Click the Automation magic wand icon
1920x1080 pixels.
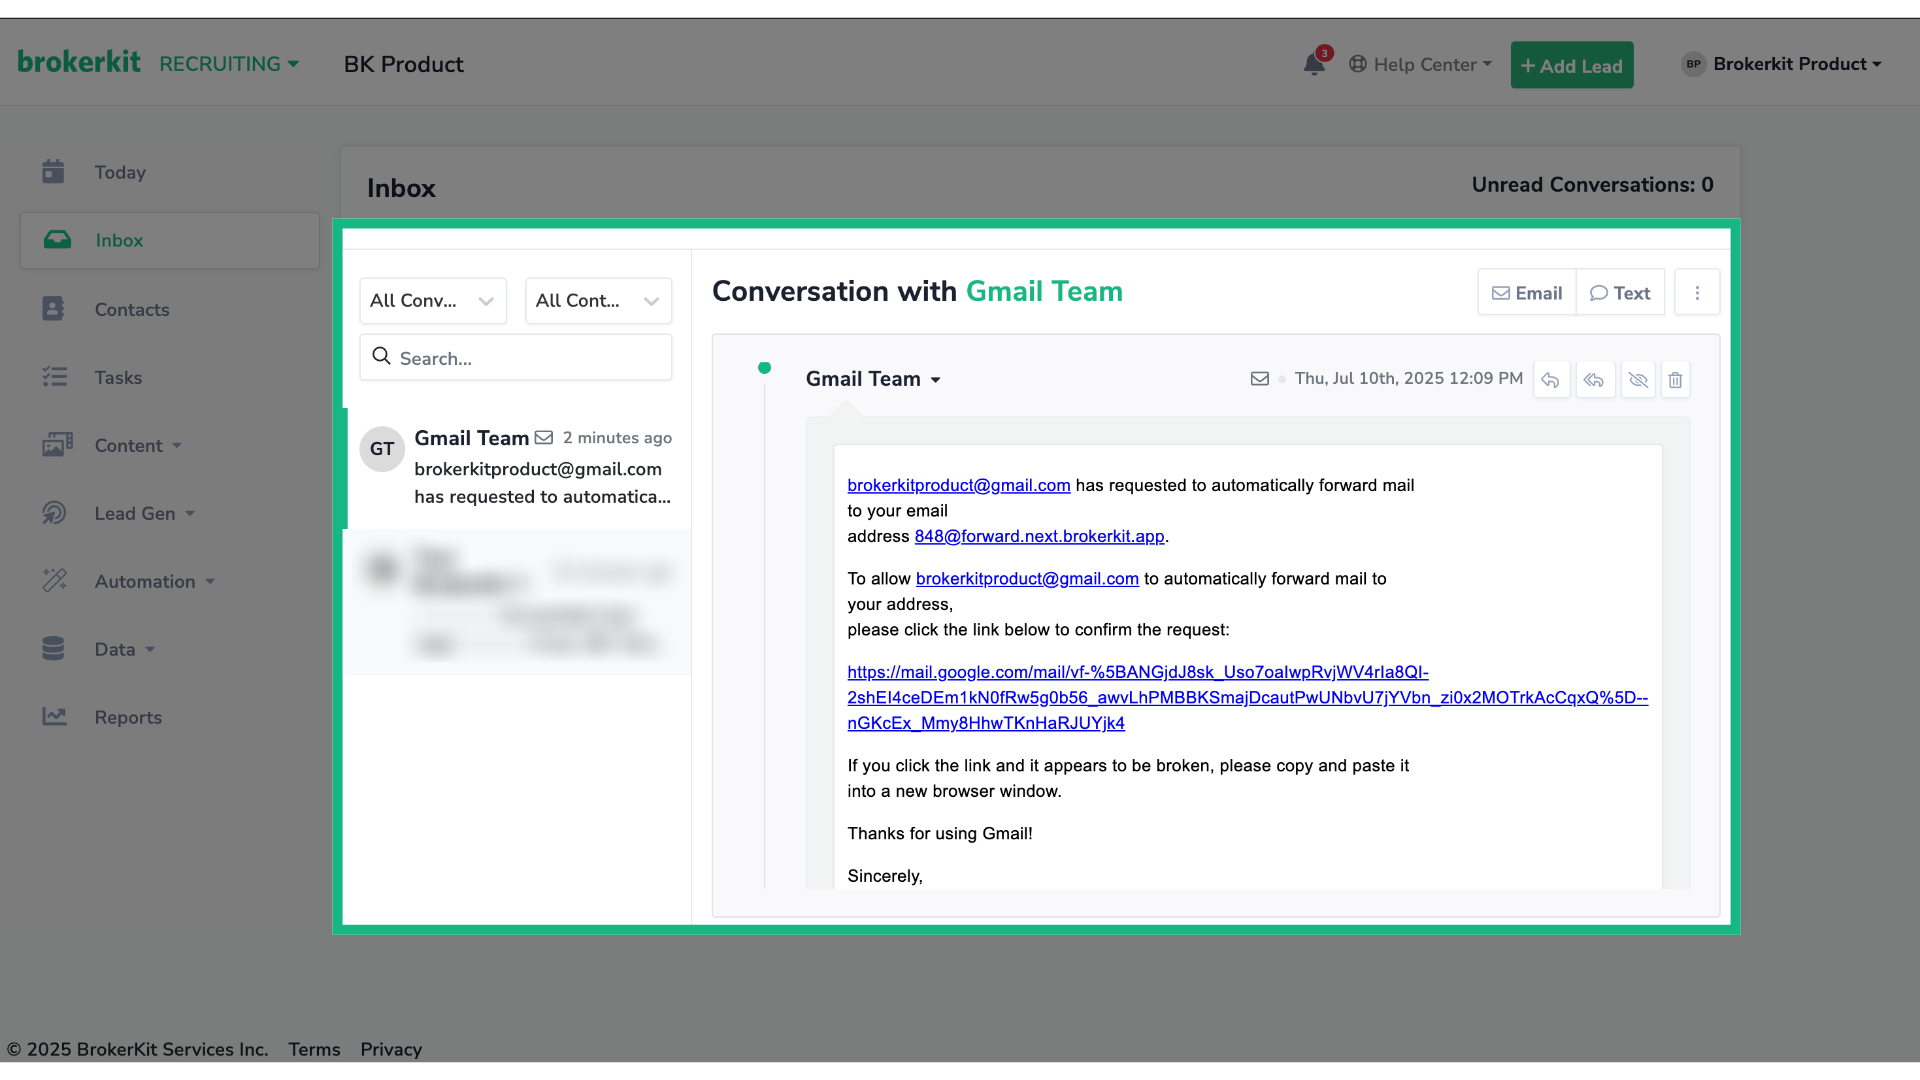point(54,581)
